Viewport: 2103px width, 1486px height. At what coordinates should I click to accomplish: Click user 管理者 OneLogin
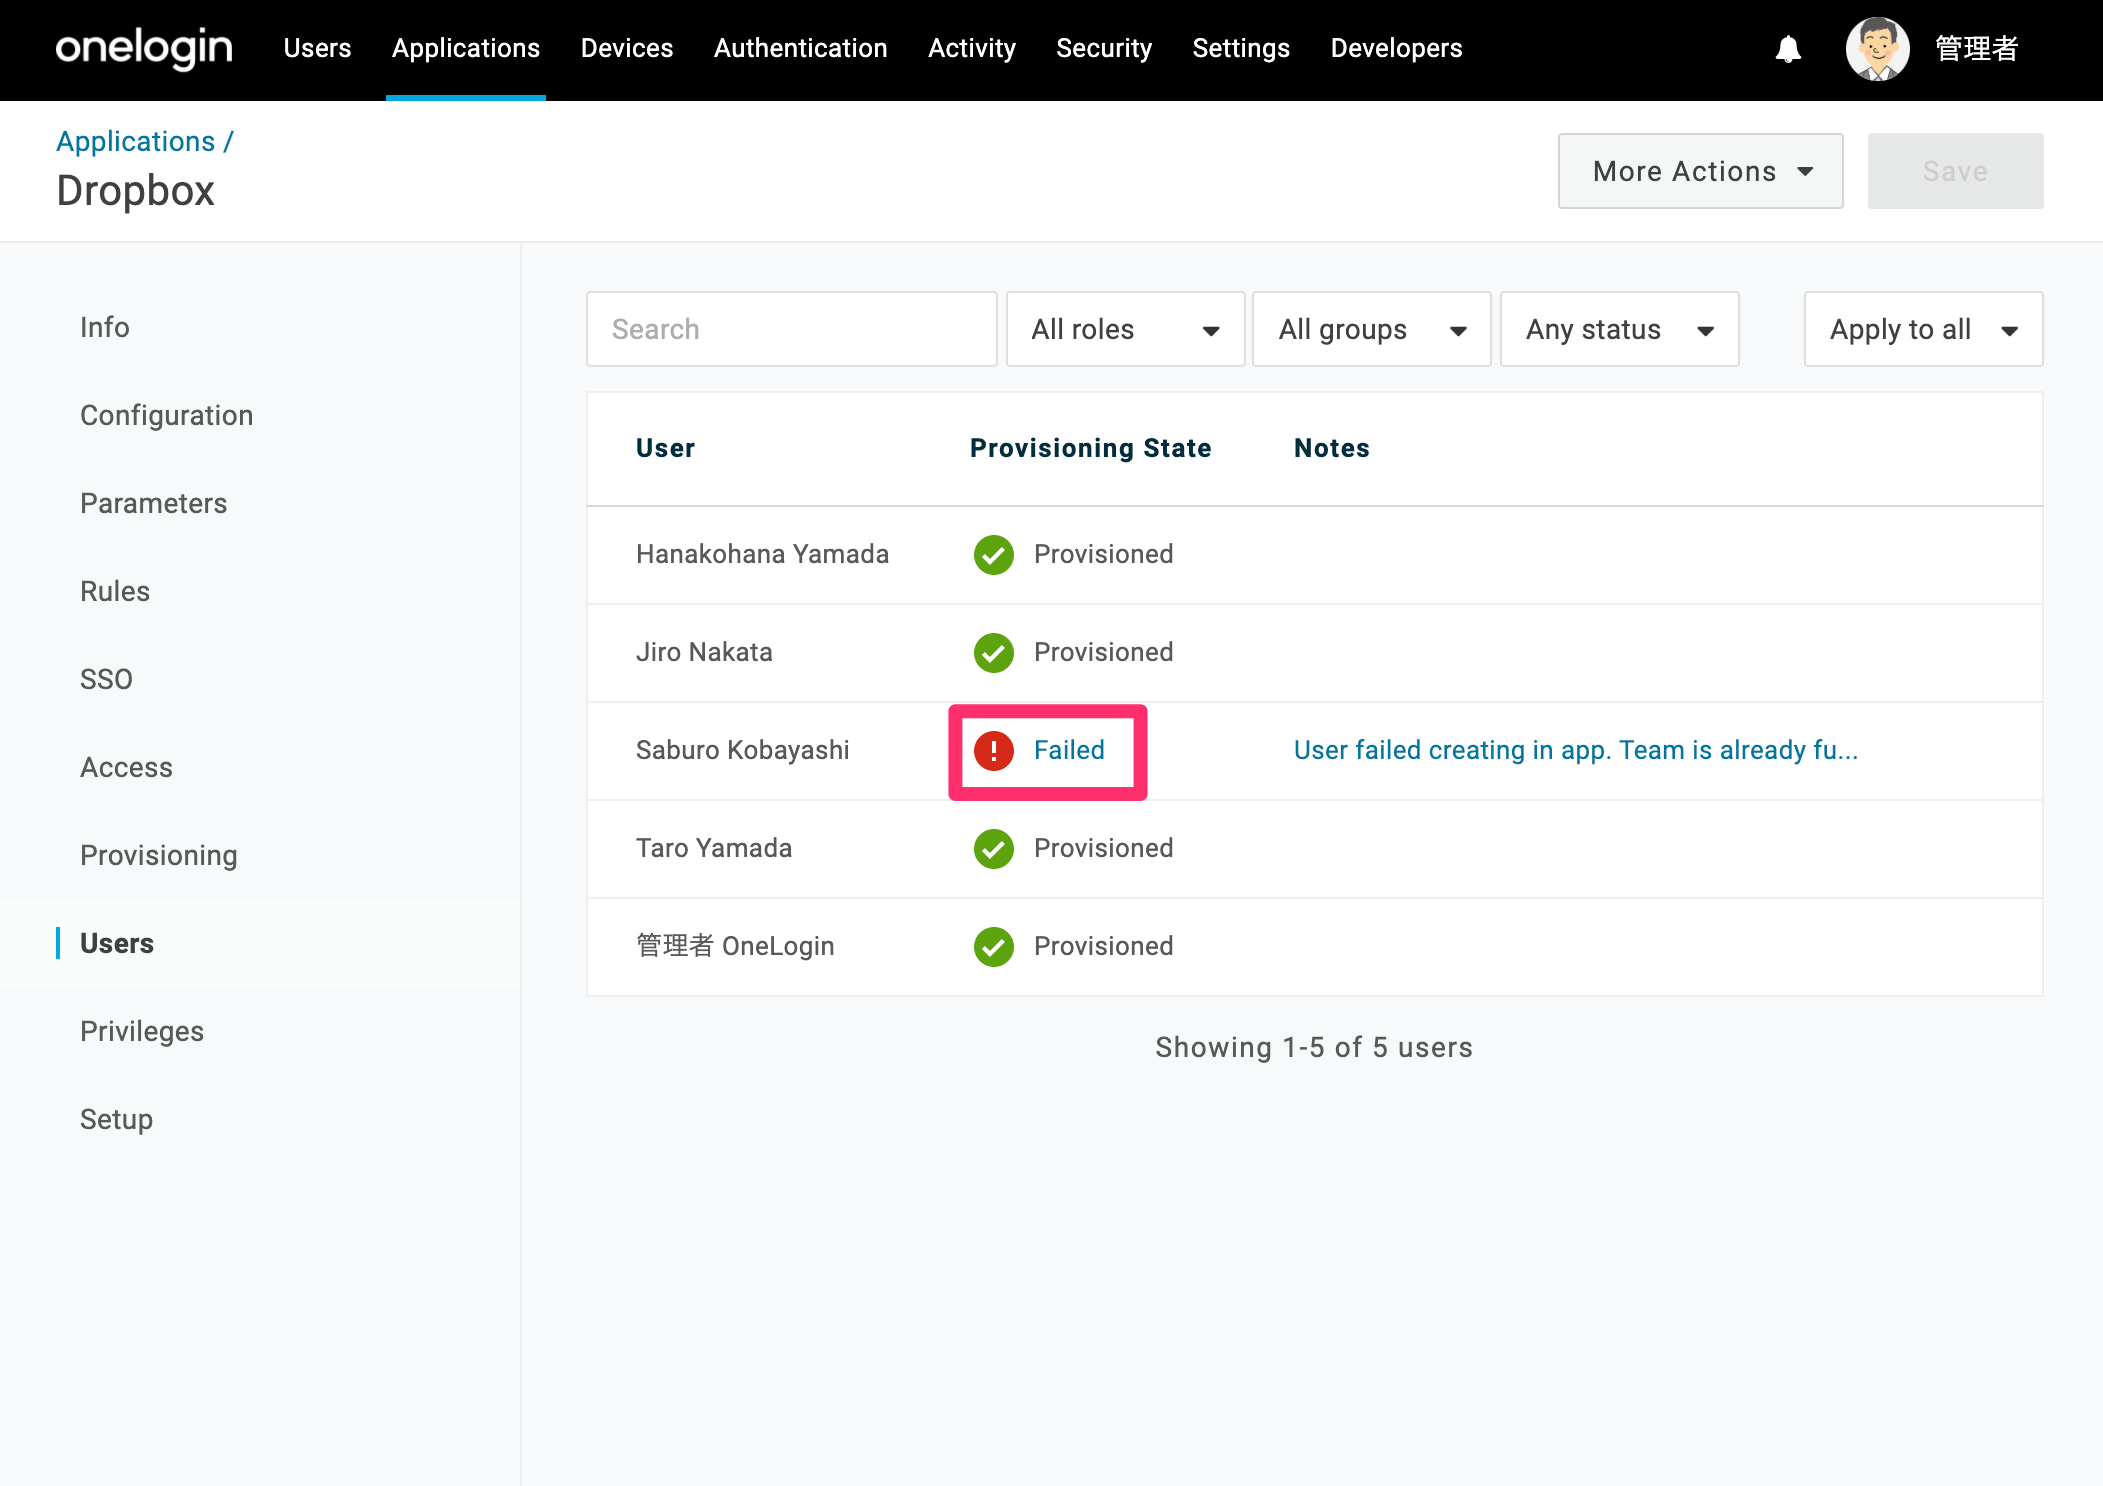coord(735,946)
